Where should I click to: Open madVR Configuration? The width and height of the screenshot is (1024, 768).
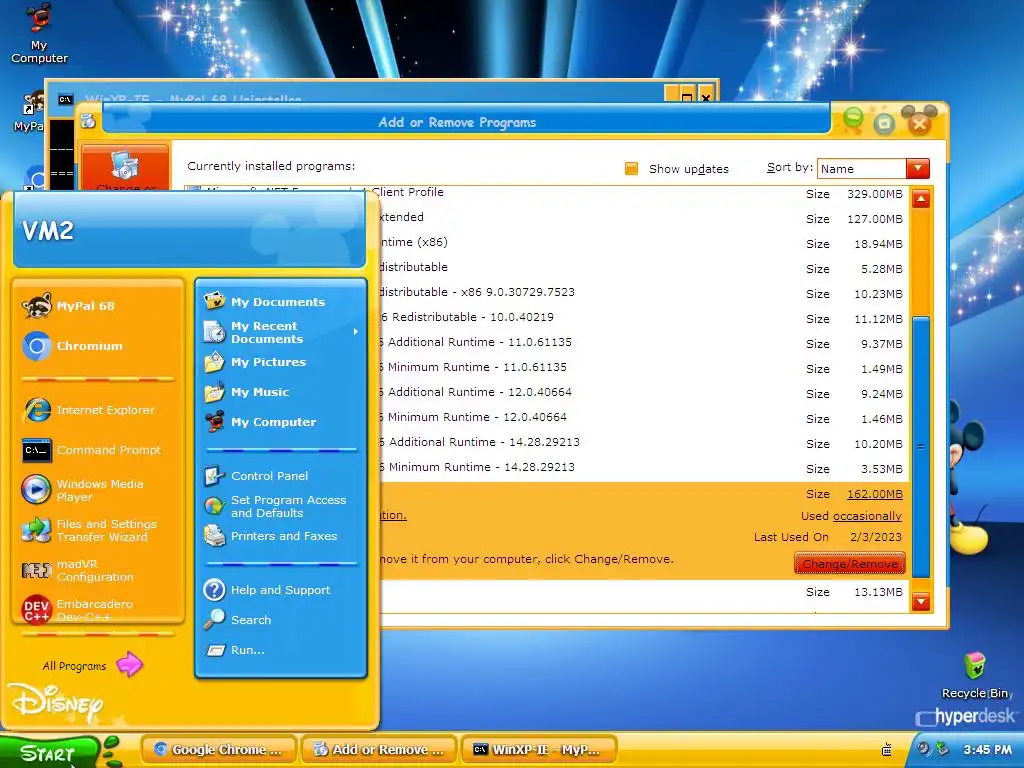pos(98,570)
